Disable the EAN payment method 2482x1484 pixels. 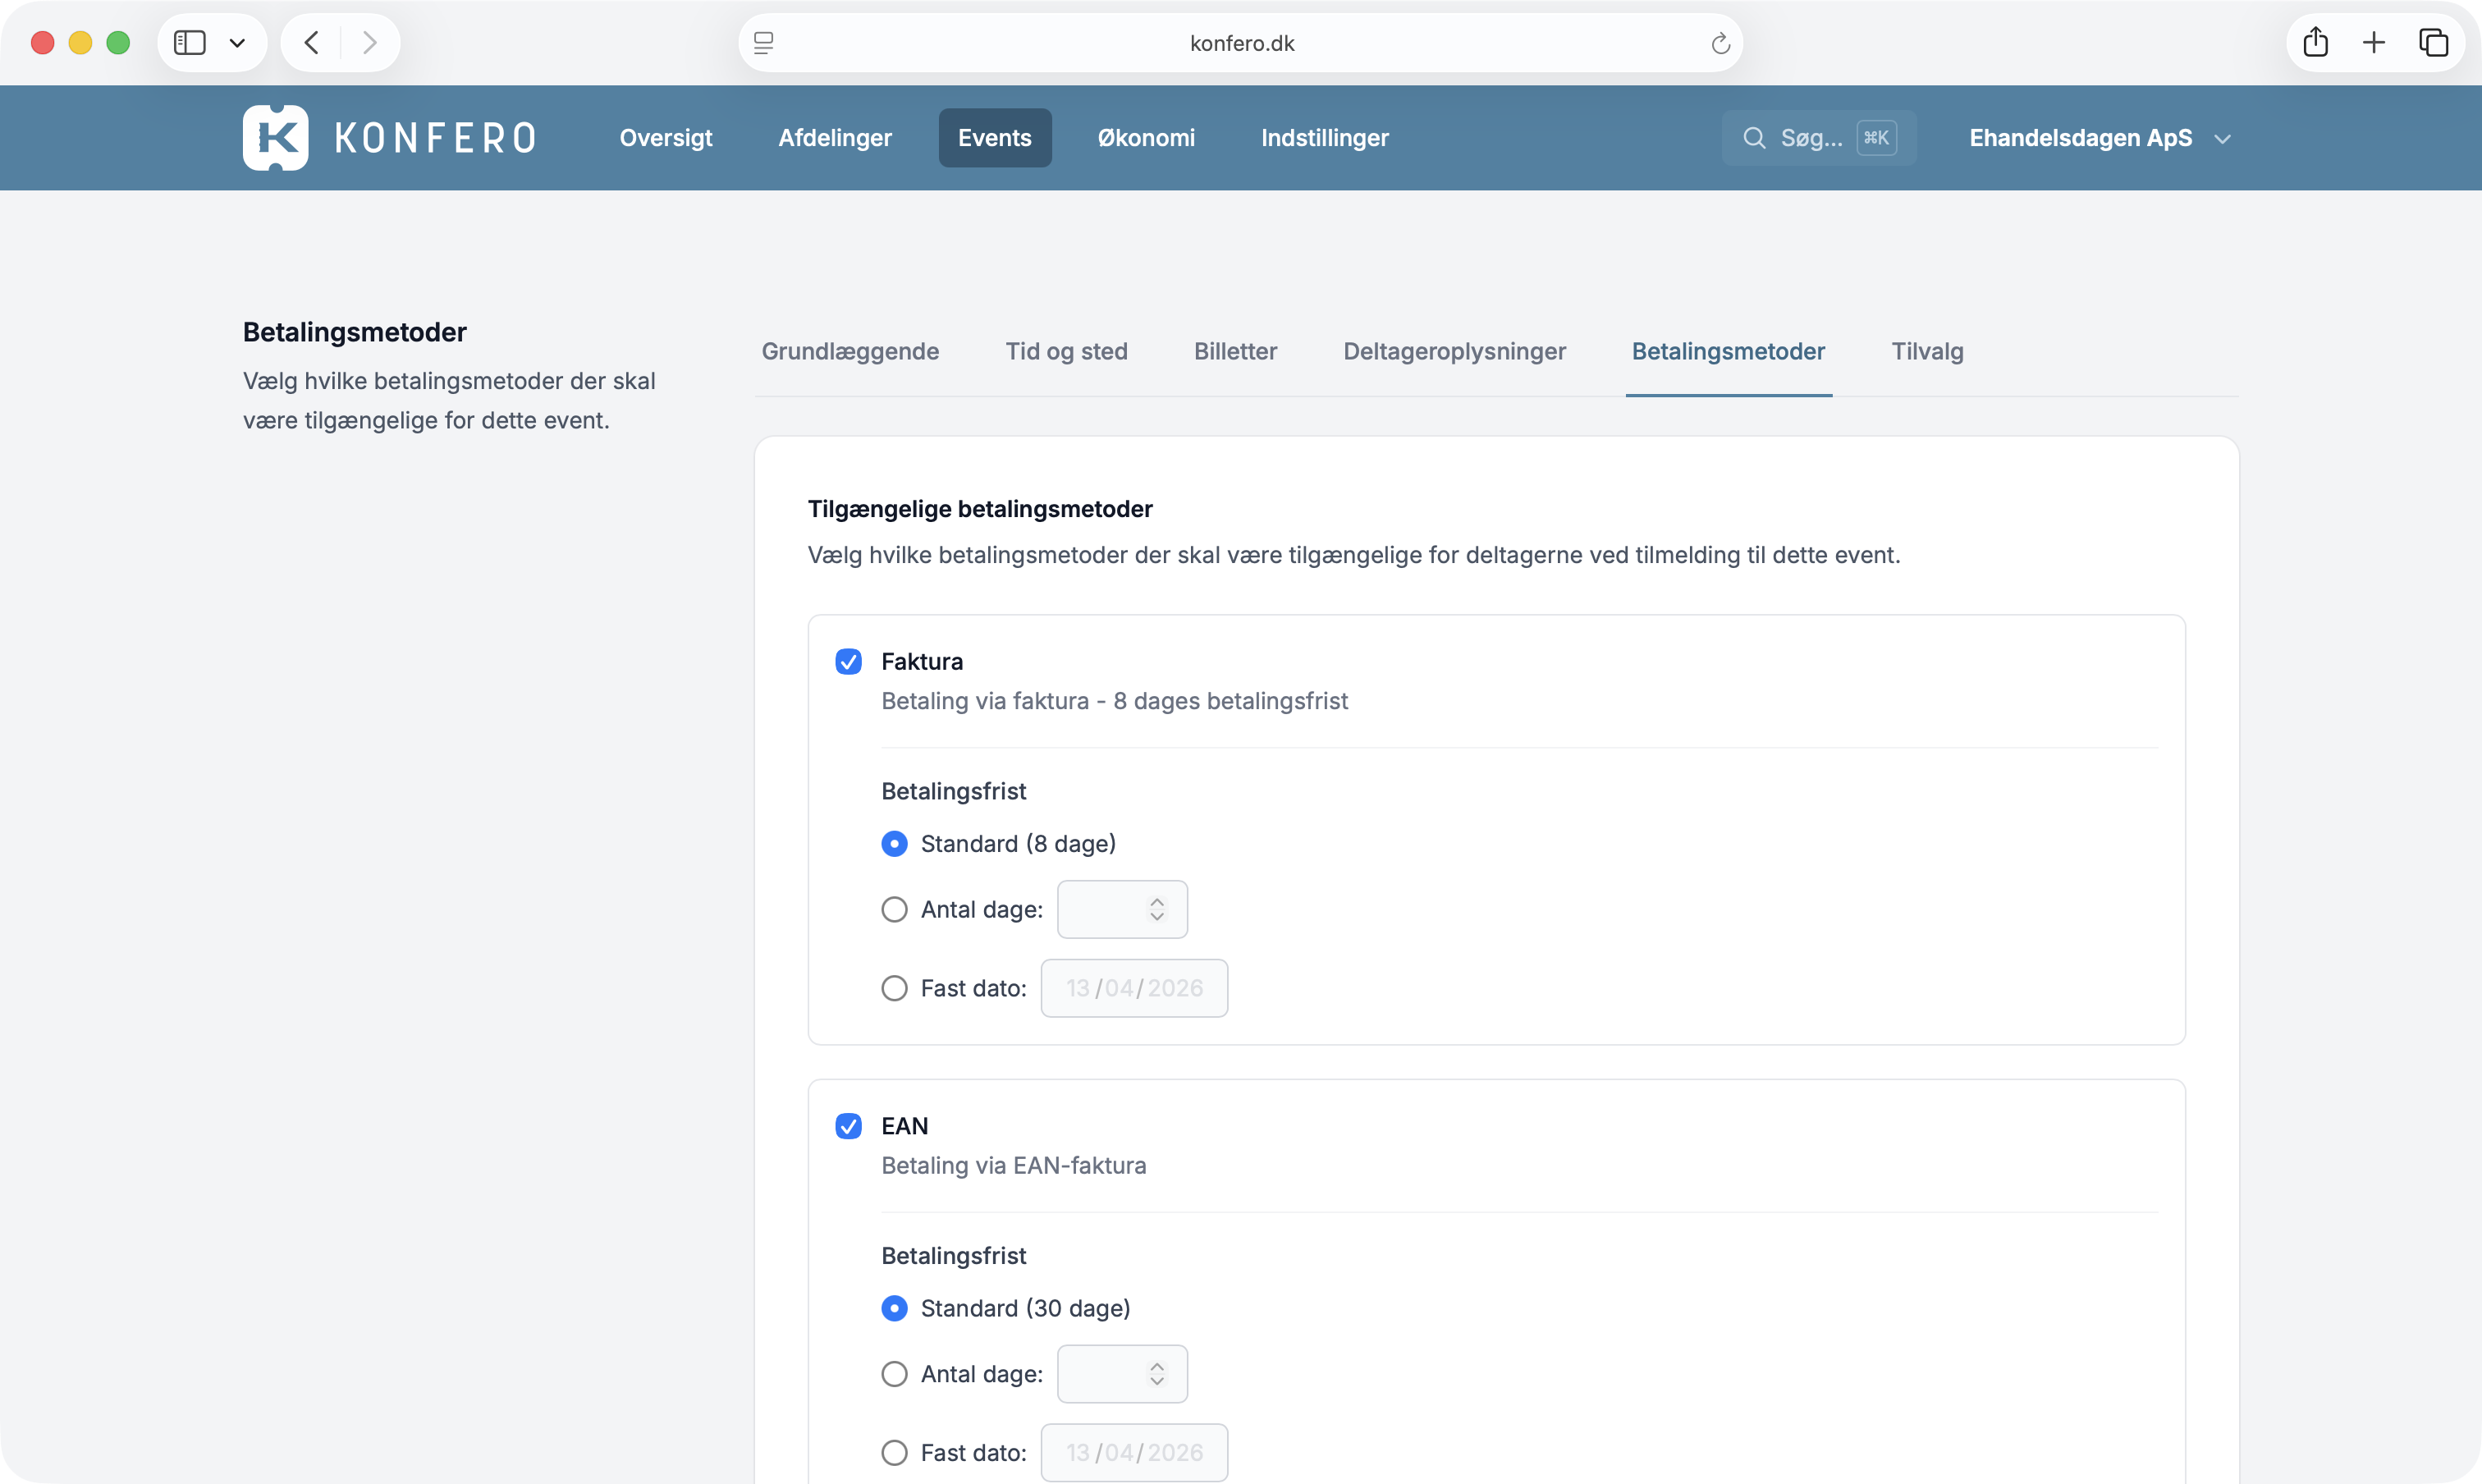point(848,1125)
